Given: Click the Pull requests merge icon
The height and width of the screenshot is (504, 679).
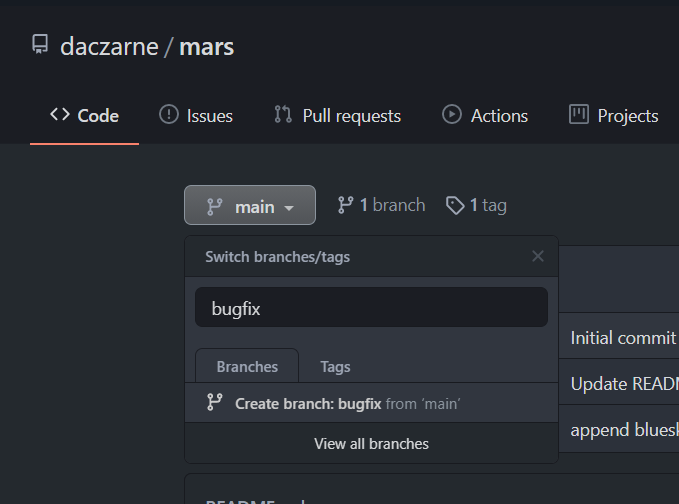Looking at the screenshot, I should (x=283, y=115).
